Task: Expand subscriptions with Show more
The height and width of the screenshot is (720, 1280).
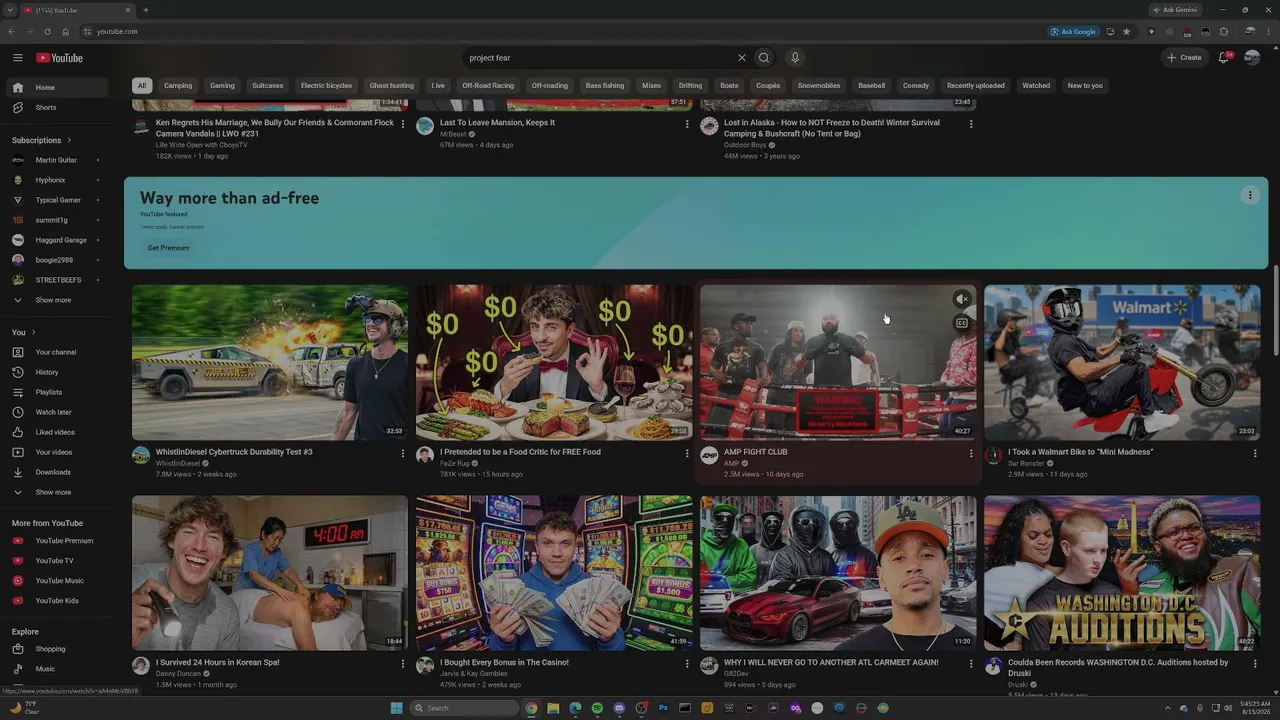Action: coord(60,300)
